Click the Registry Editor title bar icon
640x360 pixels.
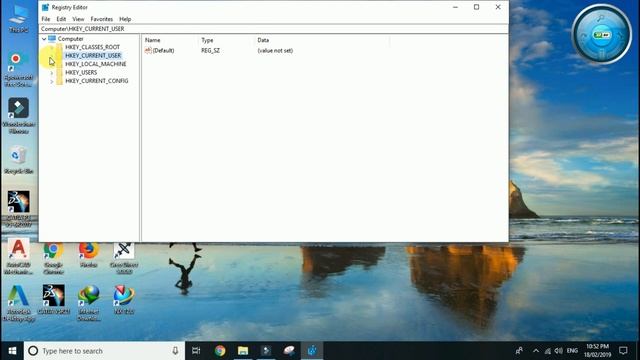[45, 7]
